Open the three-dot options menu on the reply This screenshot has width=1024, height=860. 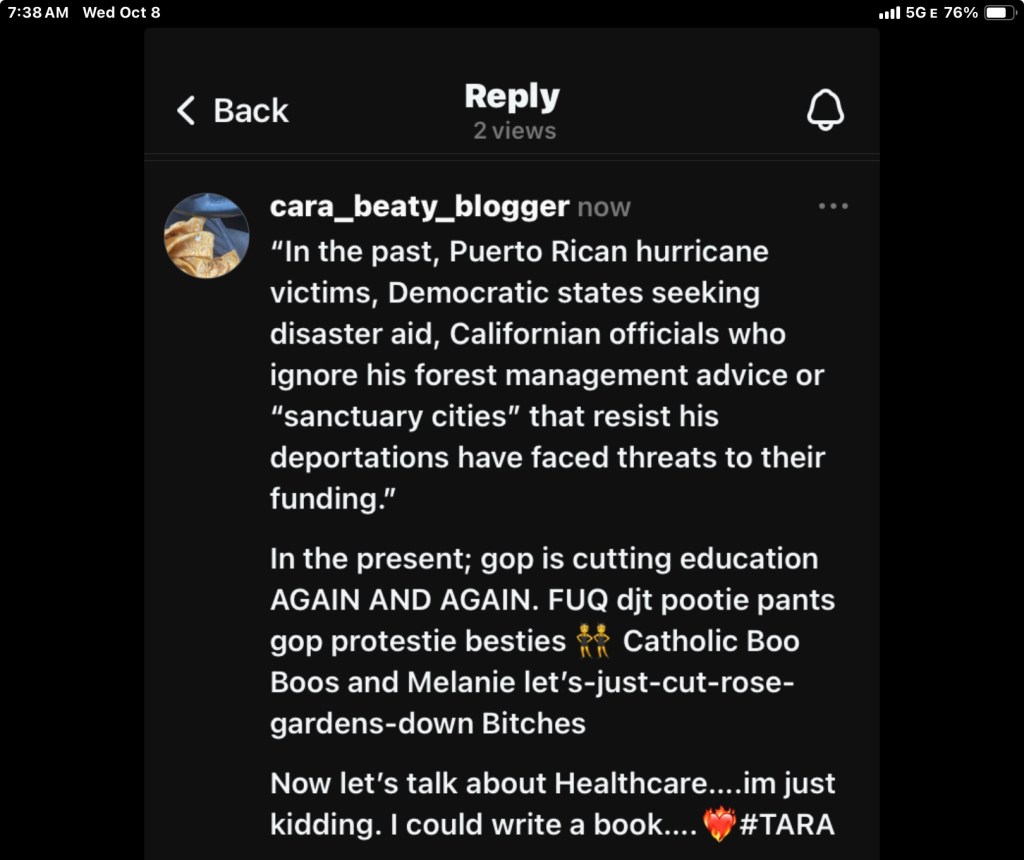click(833, 206)
